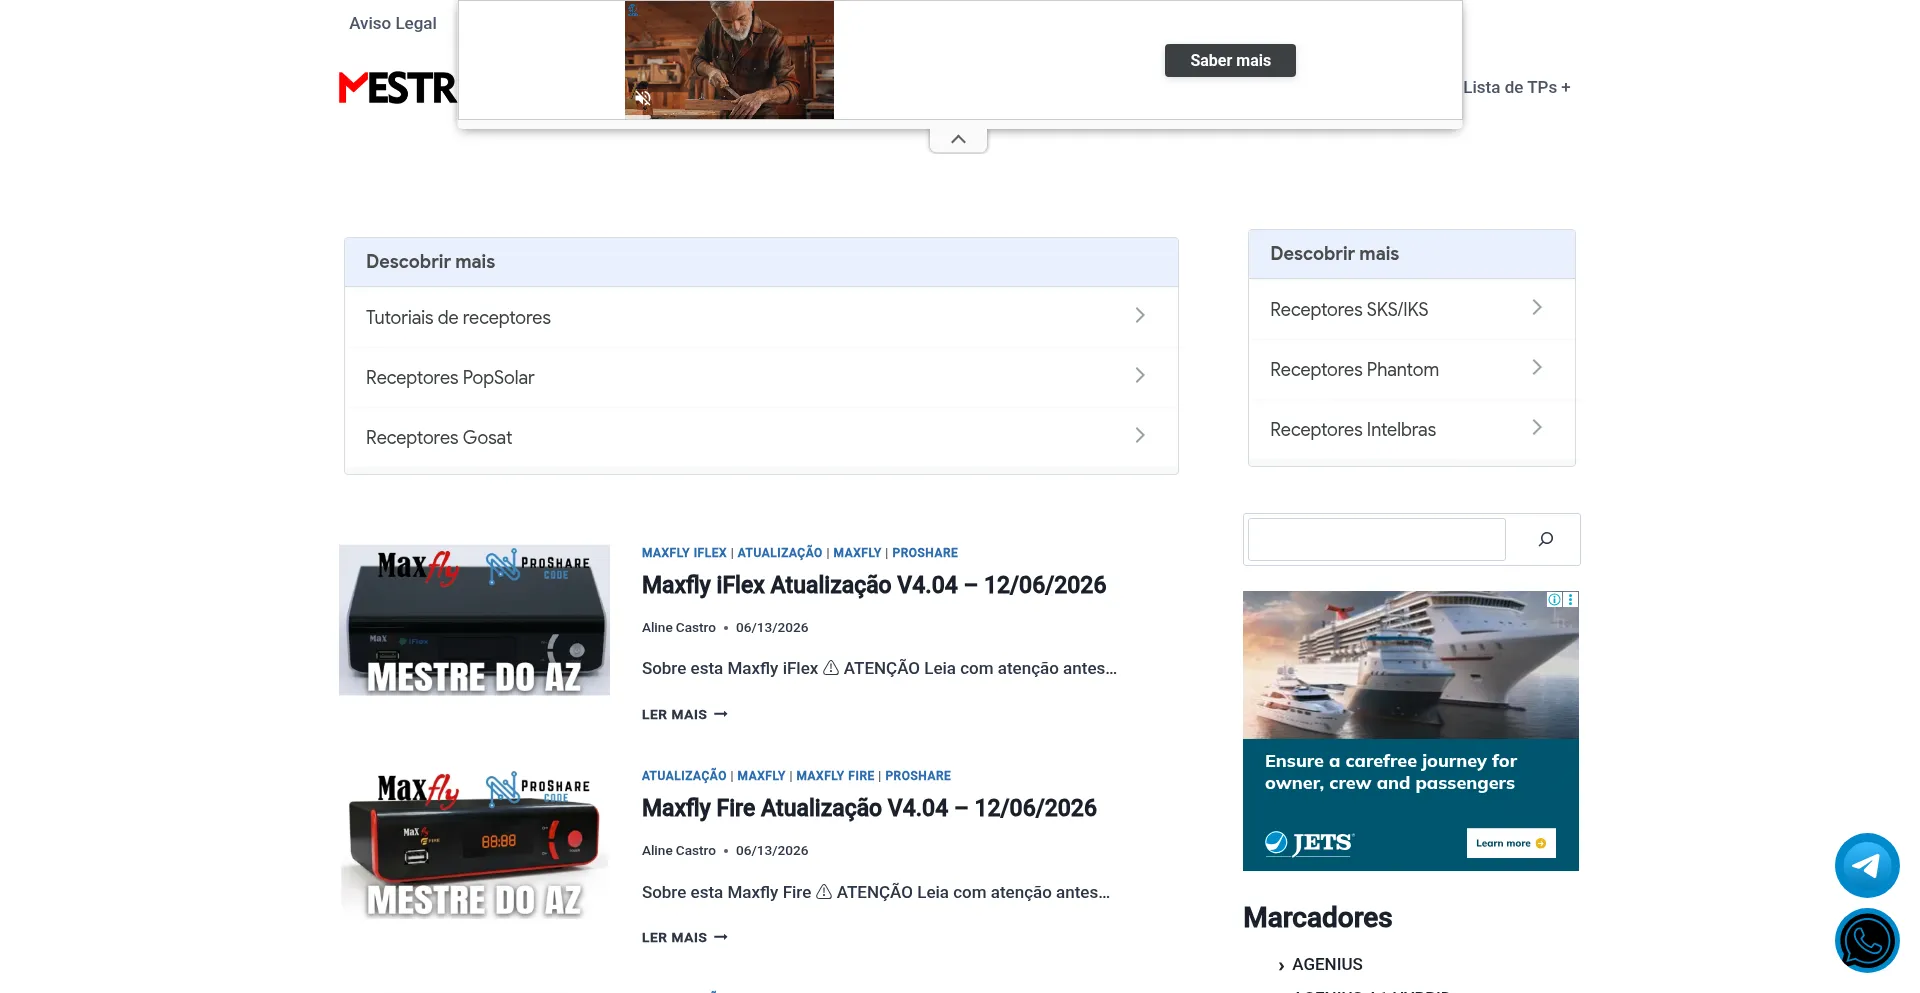Screen dimensions: 1920x993
Task: Click the Saber mais ad button
Action: pyautogui.click(x=1230, y=60)
